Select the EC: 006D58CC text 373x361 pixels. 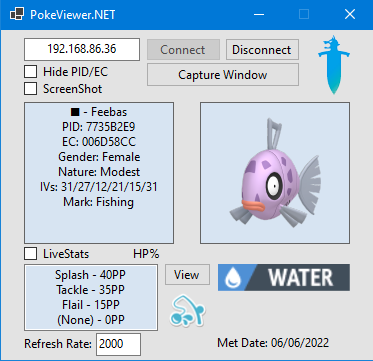99,142
